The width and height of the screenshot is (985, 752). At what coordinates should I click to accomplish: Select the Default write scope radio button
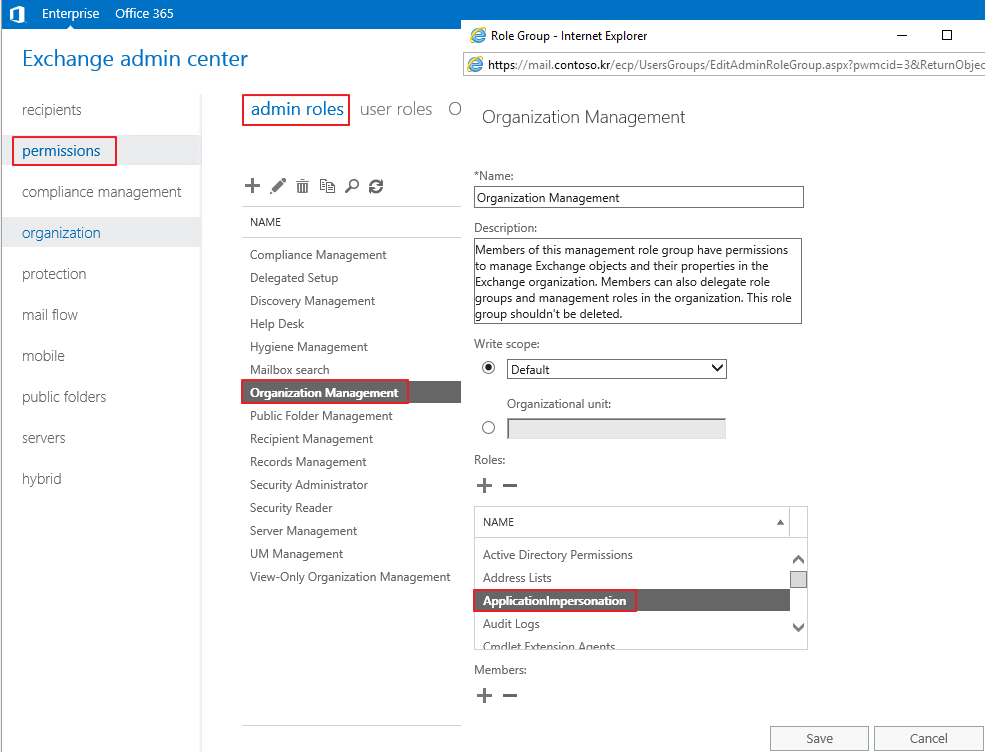click(x=488, y=368)
